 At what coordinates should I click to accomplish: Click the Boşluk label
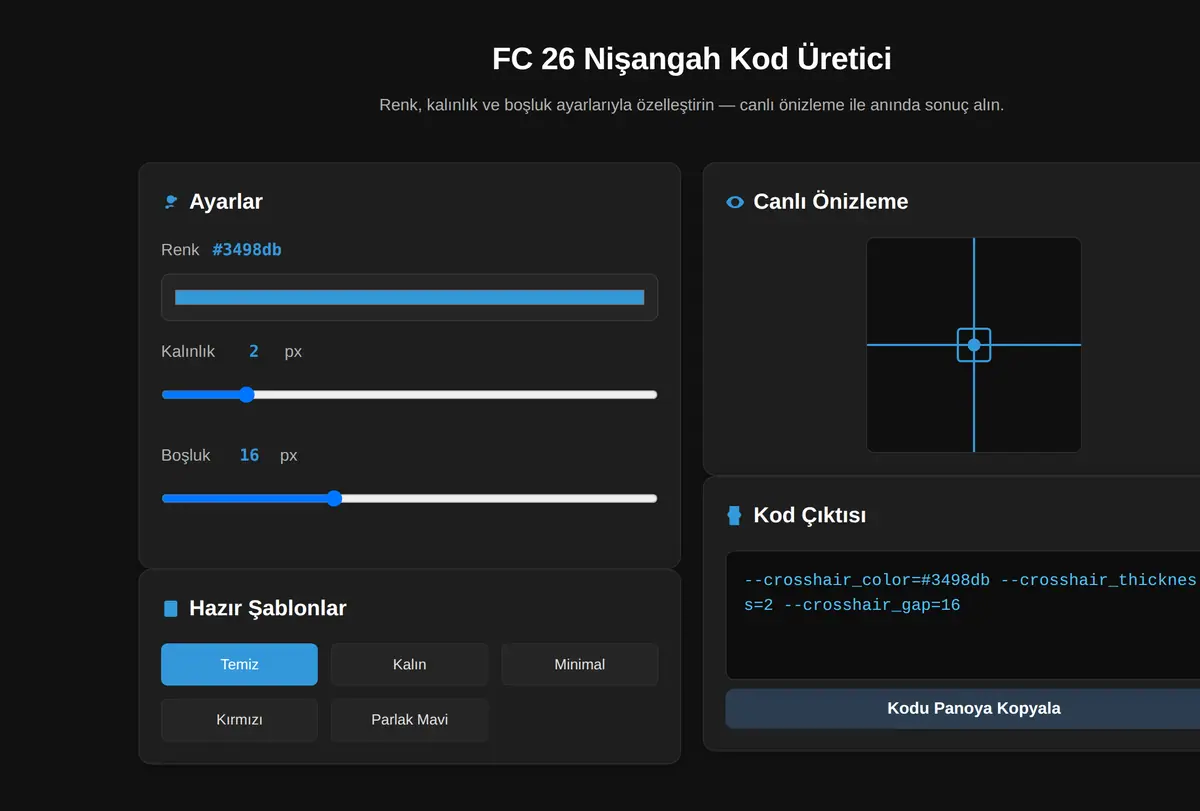186,455
